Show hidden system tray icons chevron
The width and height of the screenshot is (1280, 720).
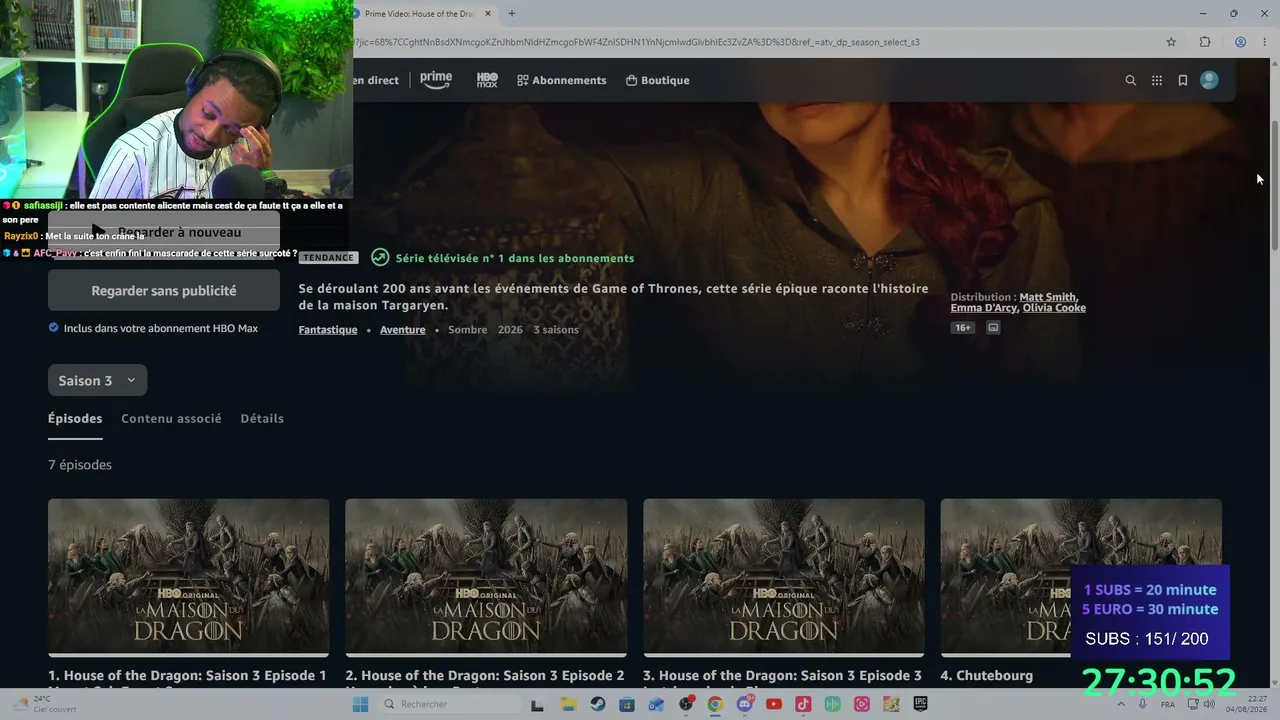click(1120, 704)
